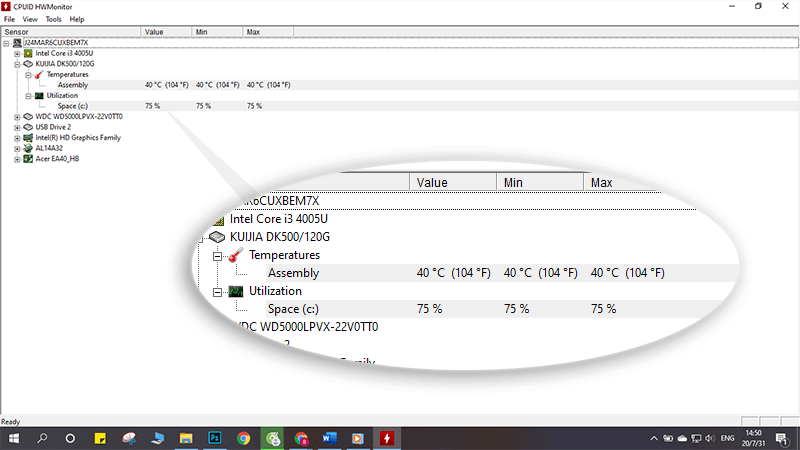Open Cortana circle on taskbar
This screenshot has height=450, width=800.
pyautogui.click(x=70, y=438)
